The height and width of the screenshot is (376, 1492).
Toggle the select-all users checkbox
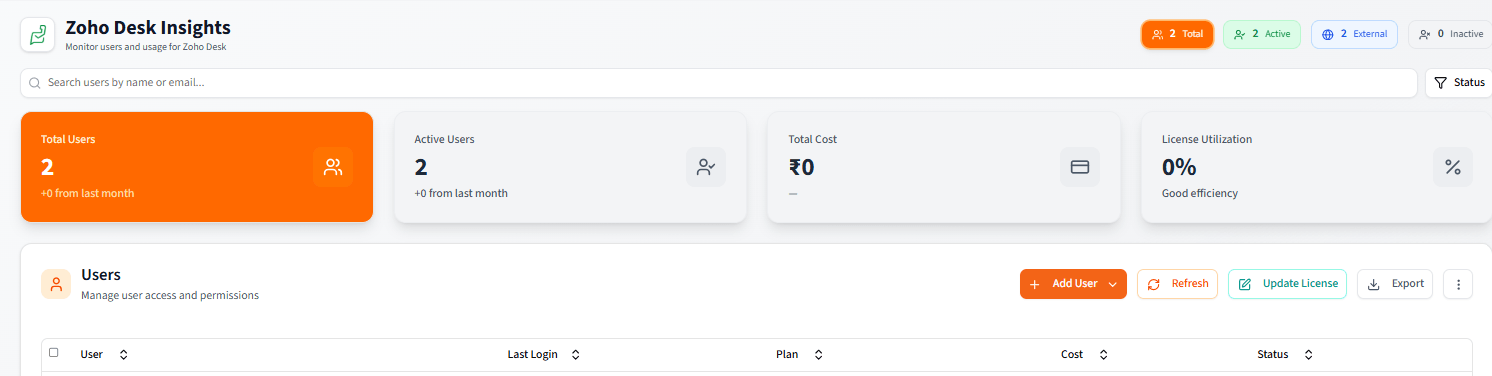pos(54,352)
